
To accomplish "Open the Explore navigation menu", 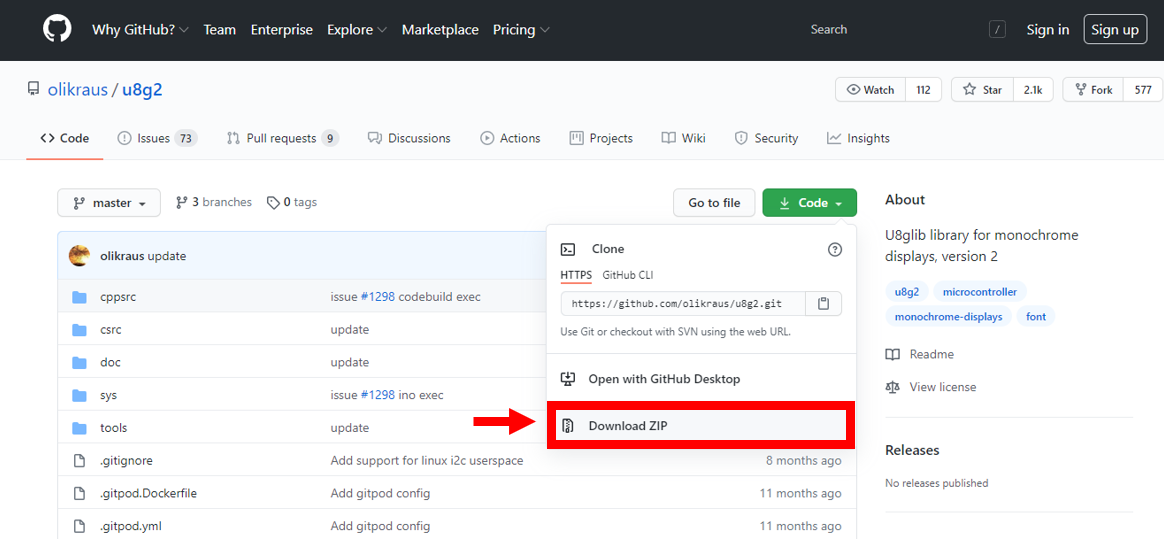I will click(x=355, y=30).
